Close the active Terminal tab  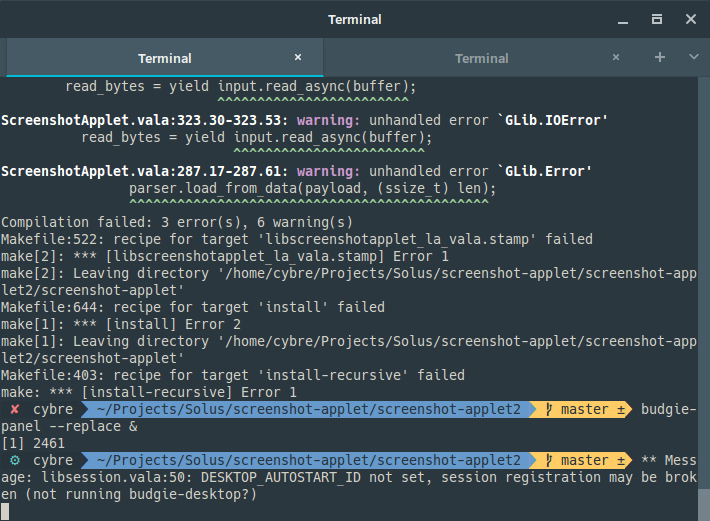pyautogui.click(x=298, y=57)
